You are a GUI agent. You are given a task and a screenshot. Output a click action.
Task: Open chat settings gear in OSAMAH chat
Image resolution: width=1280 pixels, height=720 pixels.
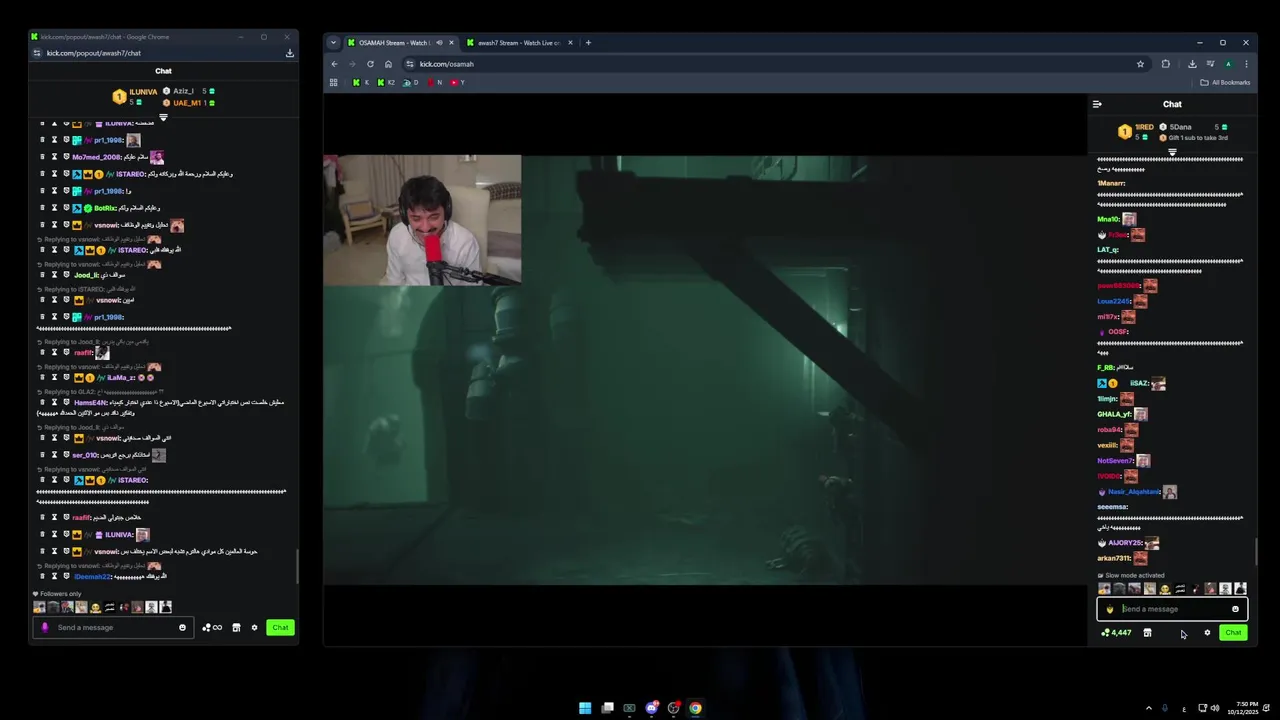click(1207, 632)
